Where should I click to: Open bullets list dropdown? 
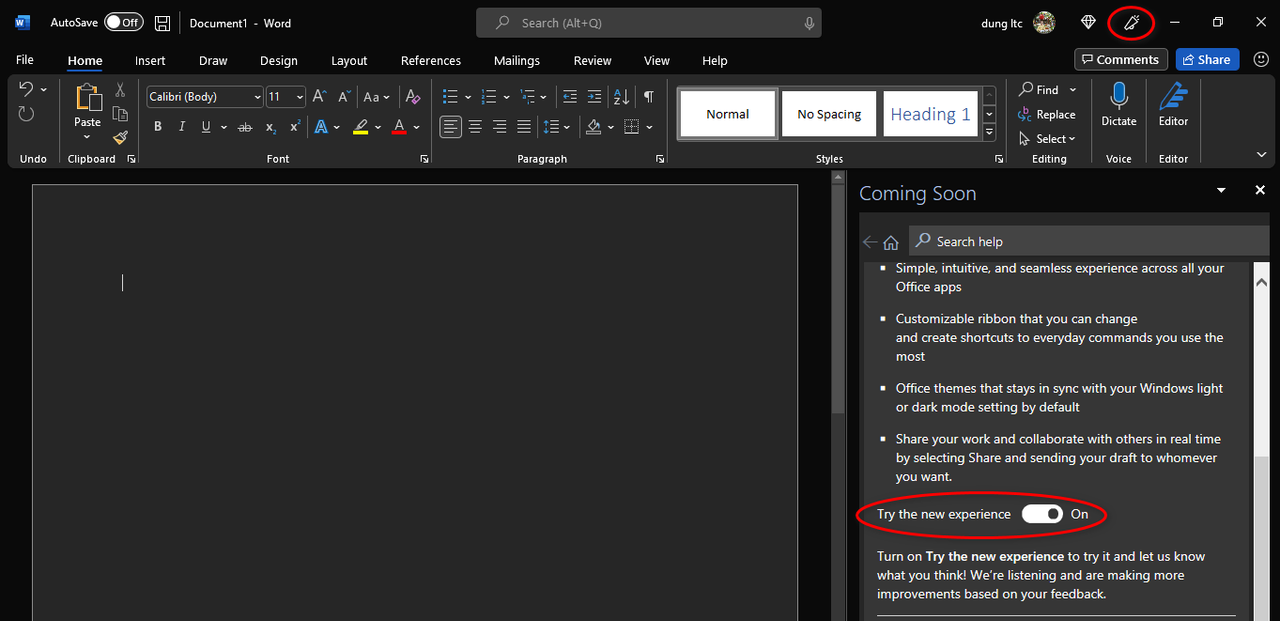468,97
